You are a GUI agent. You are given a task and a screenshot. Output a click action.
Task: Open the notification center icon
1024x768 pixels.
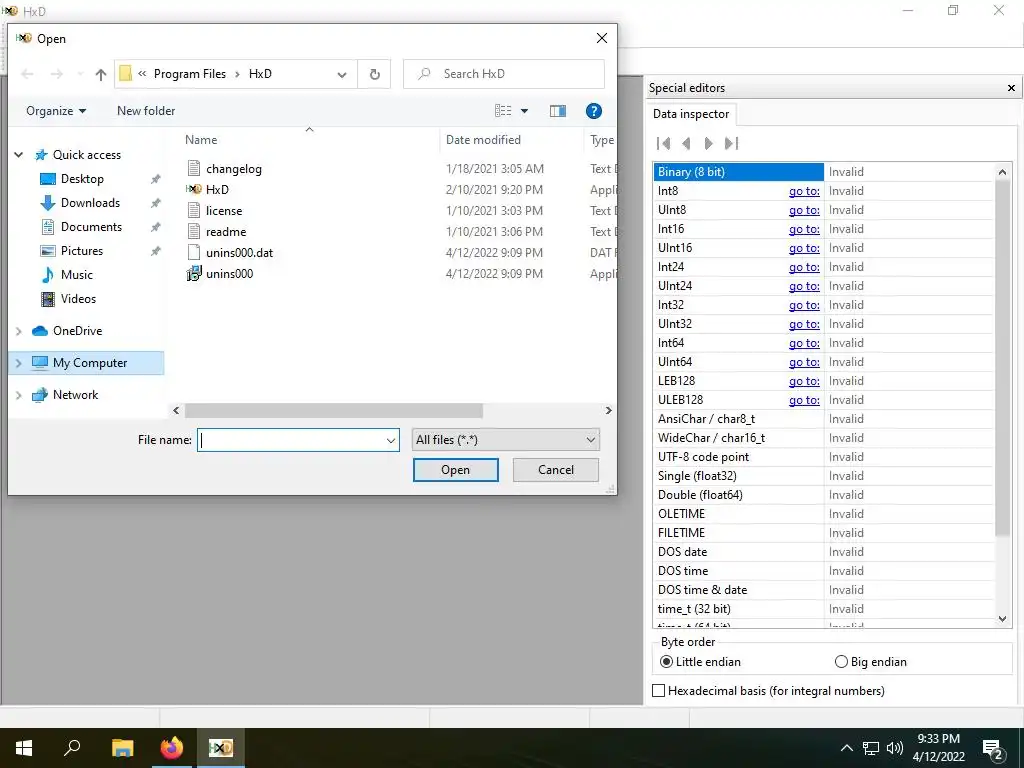click(993, 749)
